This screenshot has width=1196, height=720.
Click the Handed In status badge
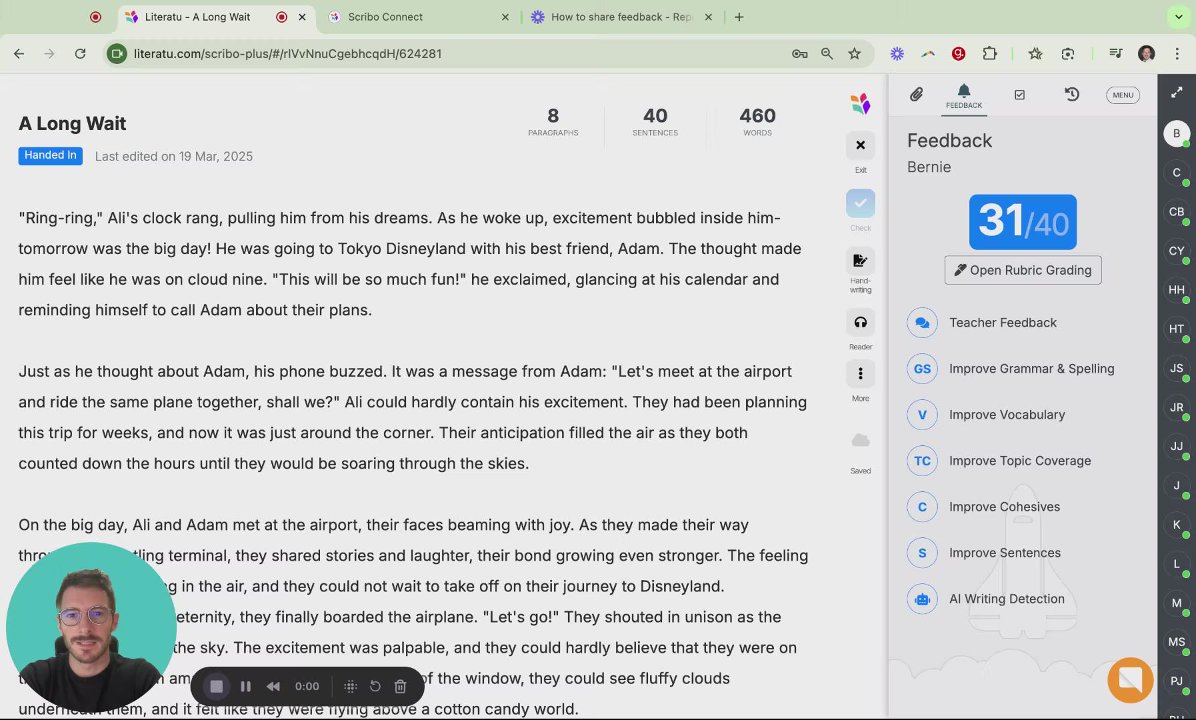click(50, 156)
